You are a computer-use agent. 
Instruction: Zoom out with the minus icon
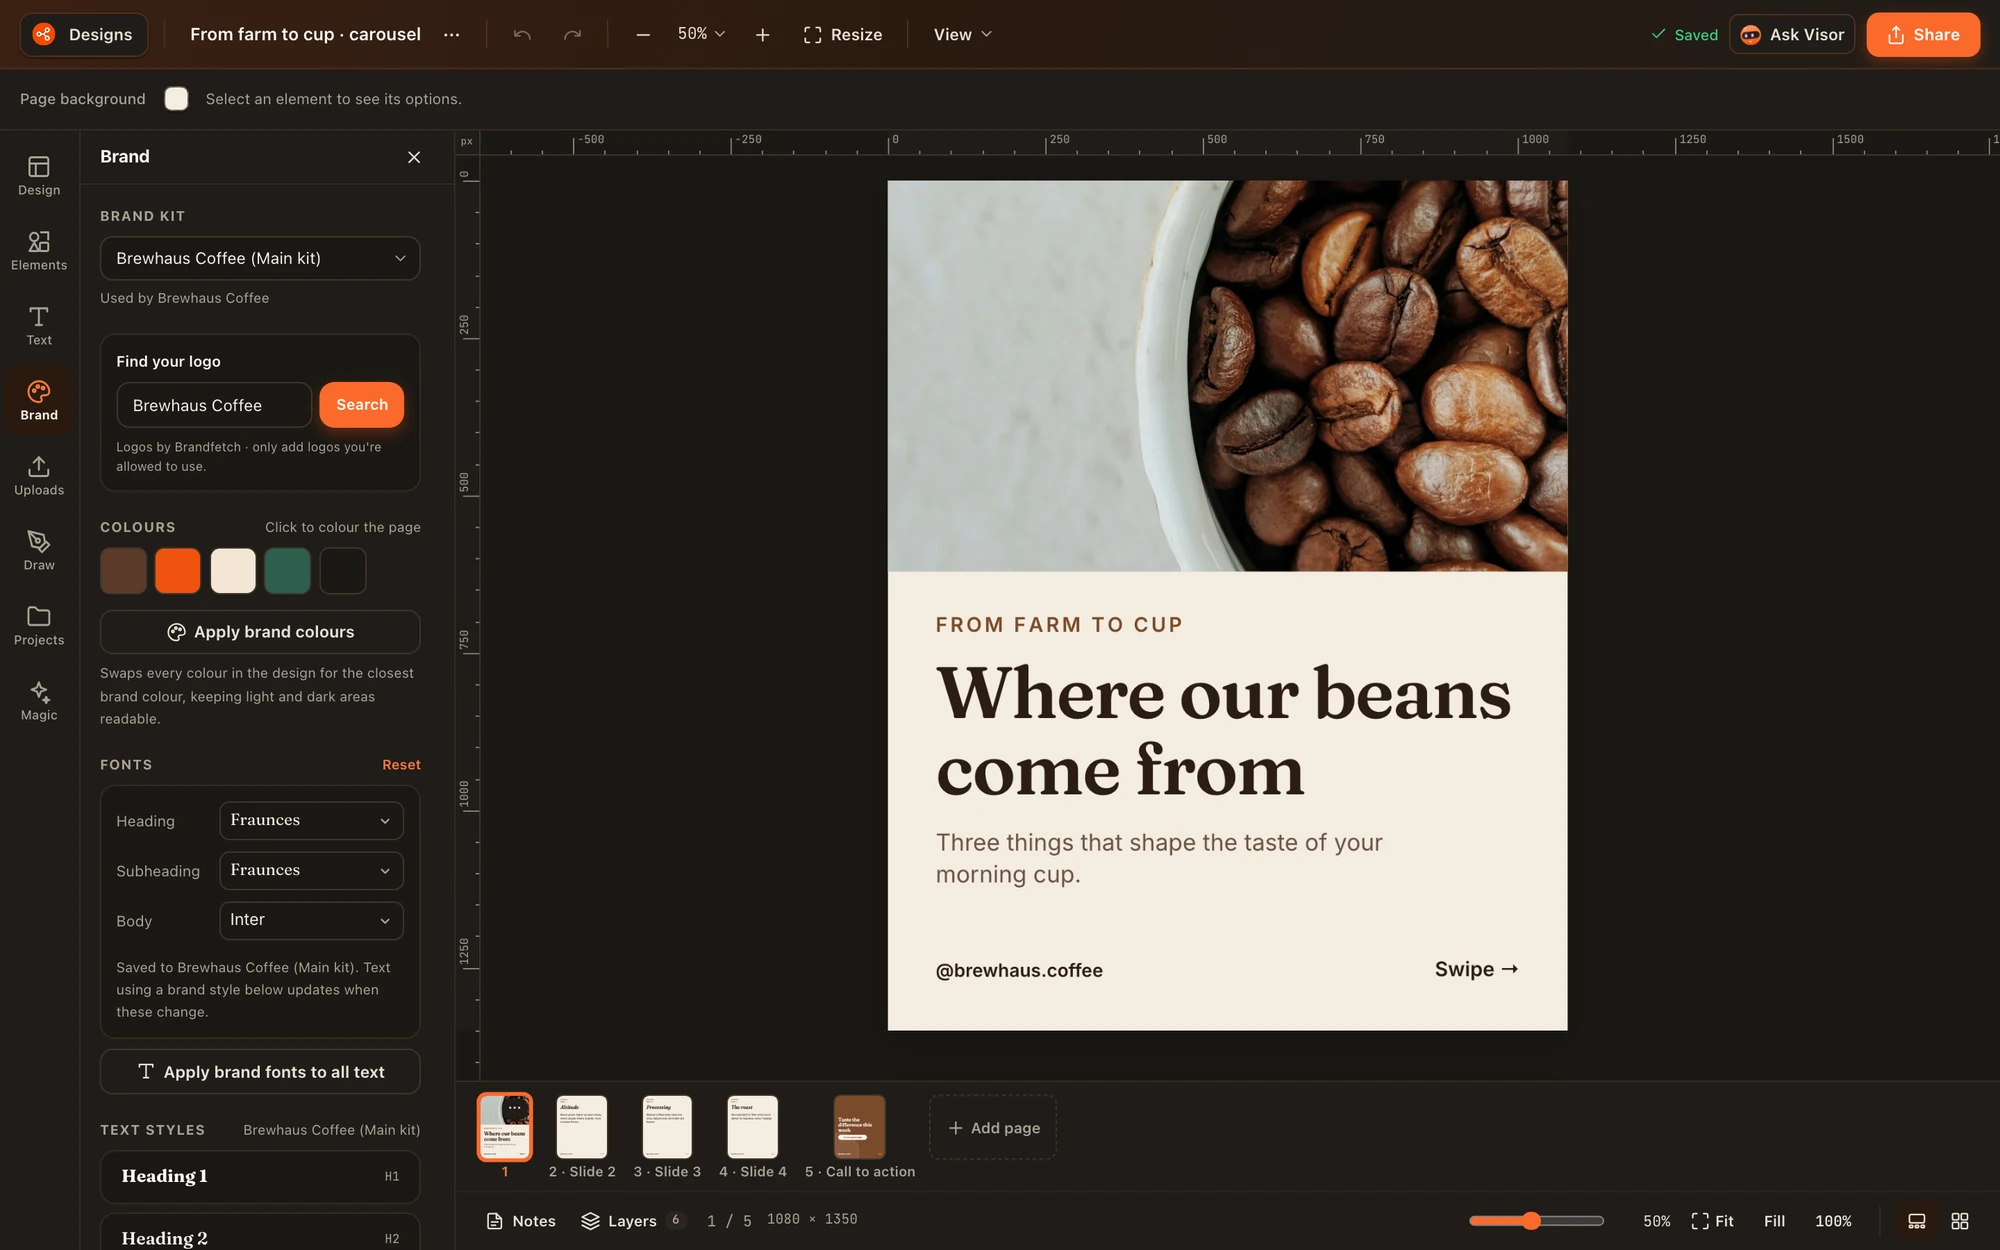point(643,34)
